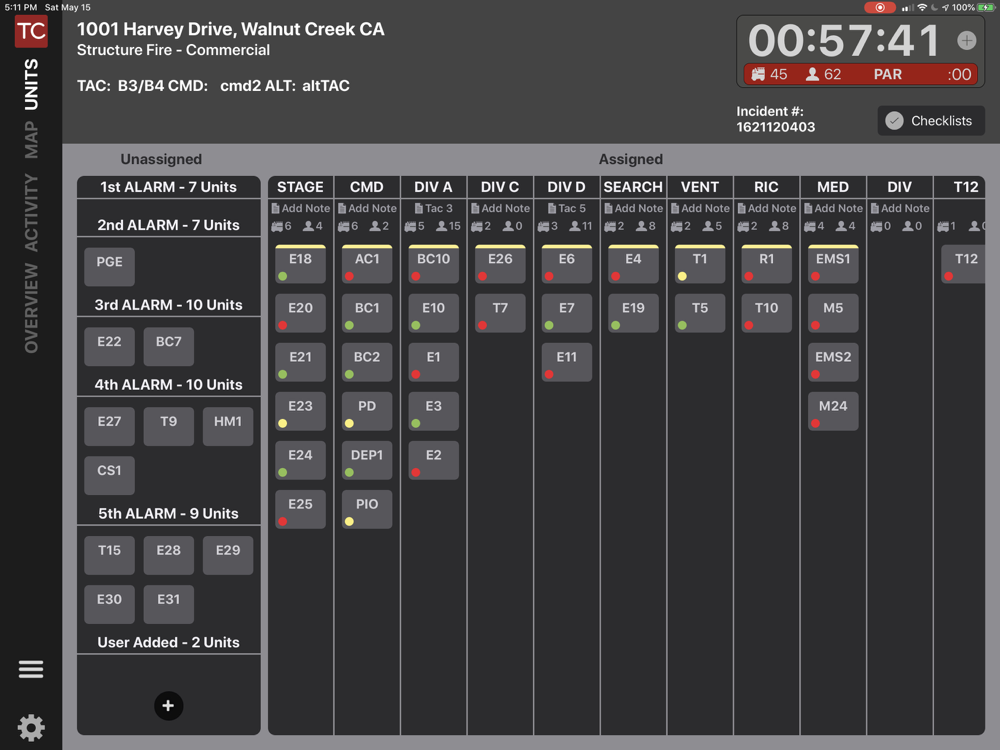Tap the plus icon next to the timer

click(966, 40)
